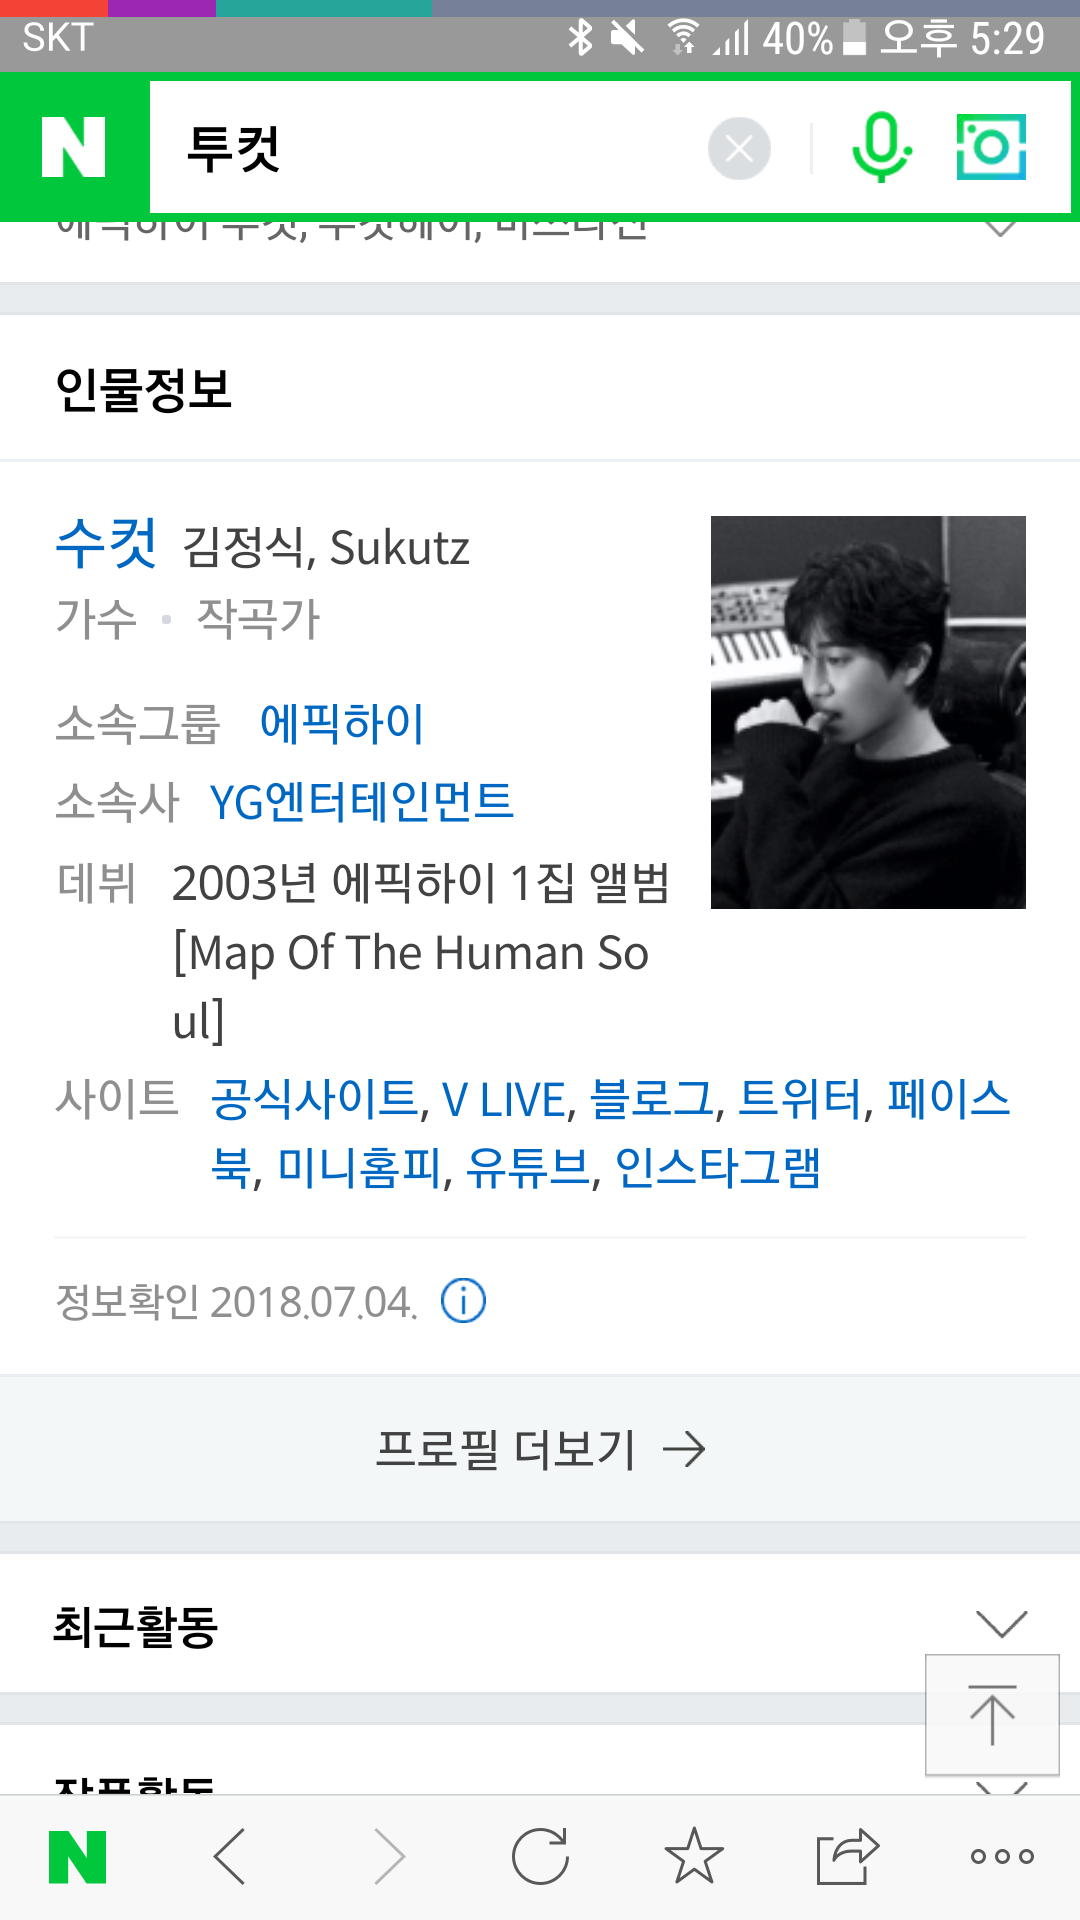
Task: Tap the info icon next to 정보확인 date
Action: [463, 1301]
